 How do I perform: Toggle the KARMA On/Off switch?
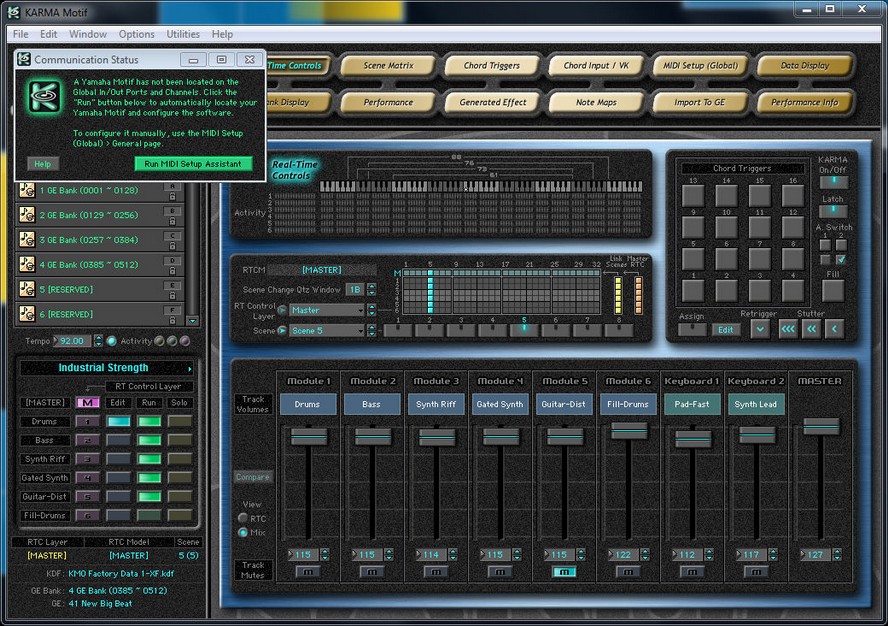(x=832, y=182)
